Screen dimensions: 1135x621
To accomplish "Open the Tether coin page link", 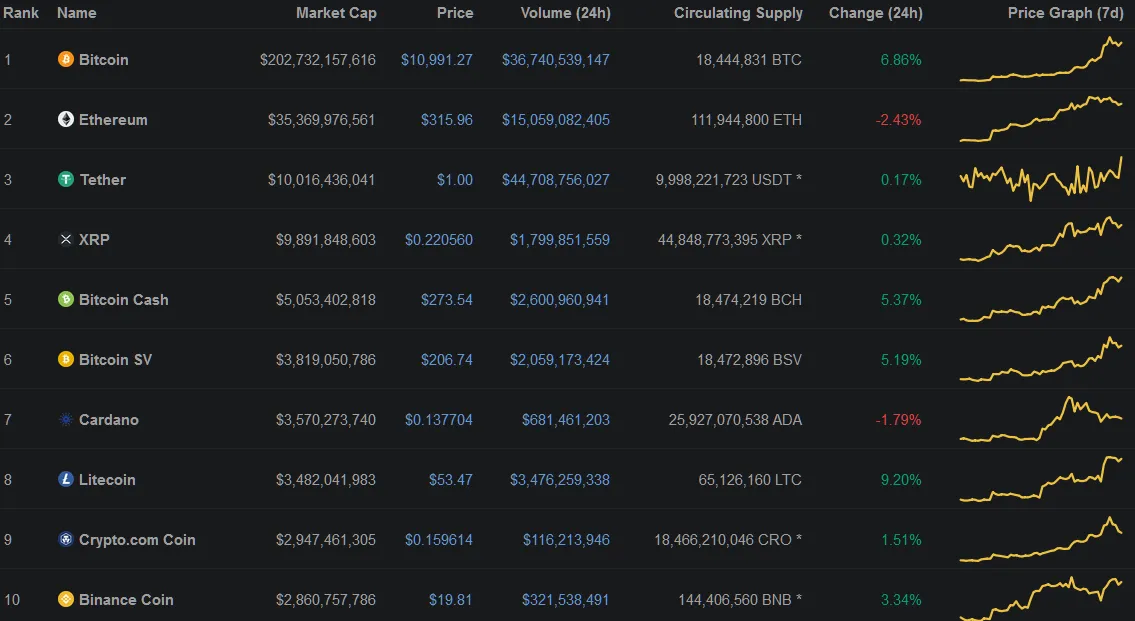I will [x=102, y=180].
